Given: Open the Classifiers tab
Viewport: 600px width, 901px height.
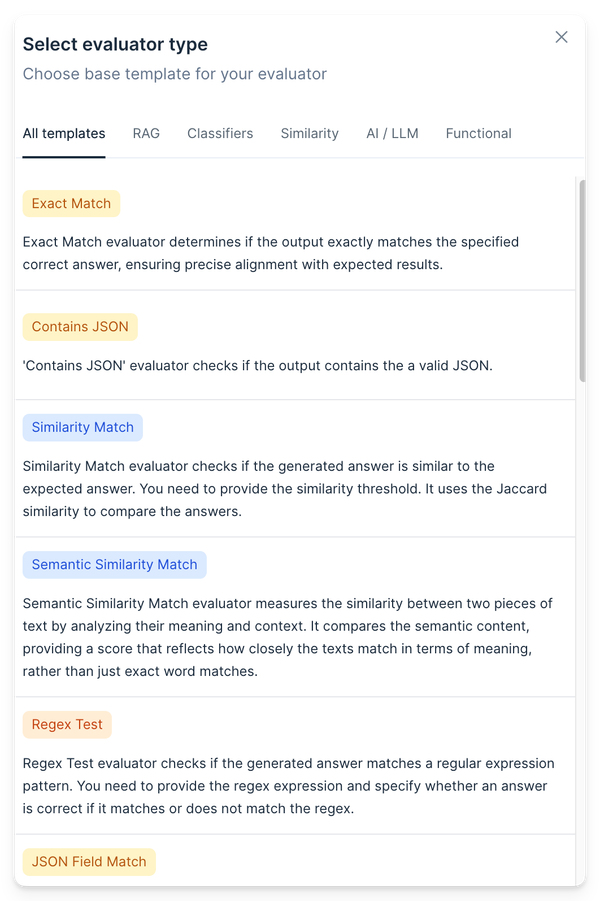Looking at the screenshot, I should (x=220, y=133).
